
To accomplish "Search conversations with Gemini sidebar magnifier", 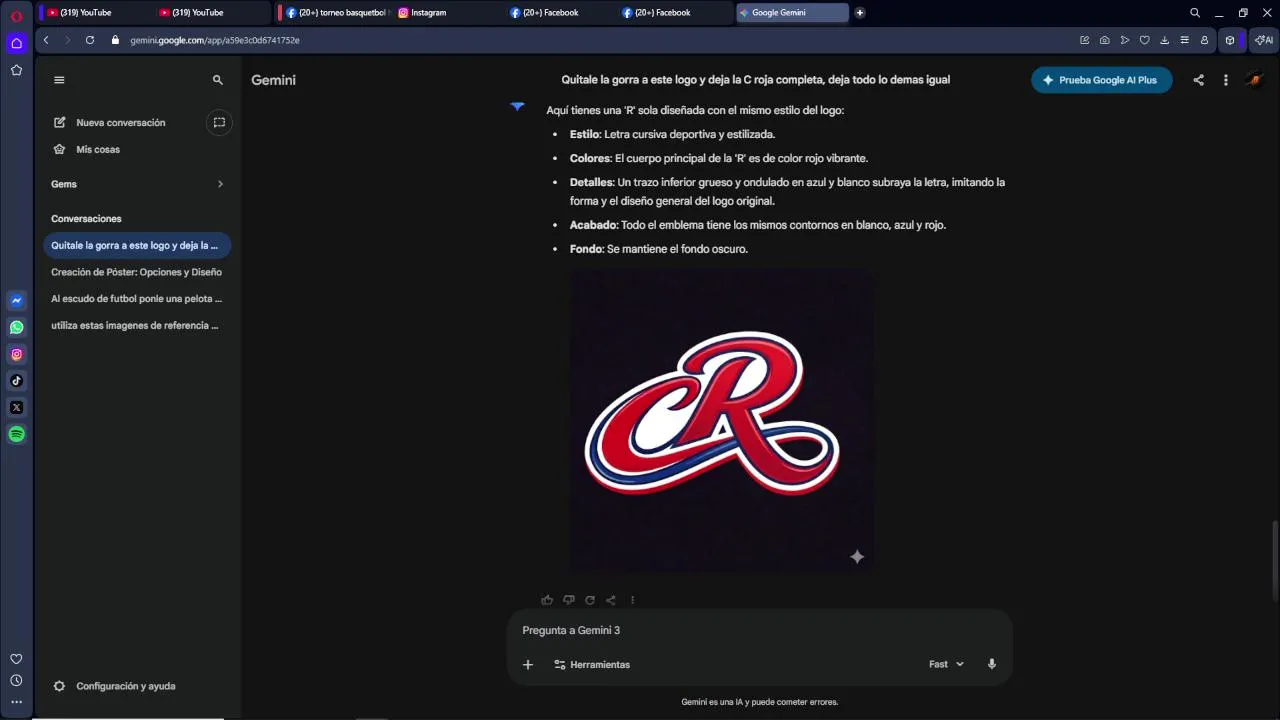I will (218, 80).
